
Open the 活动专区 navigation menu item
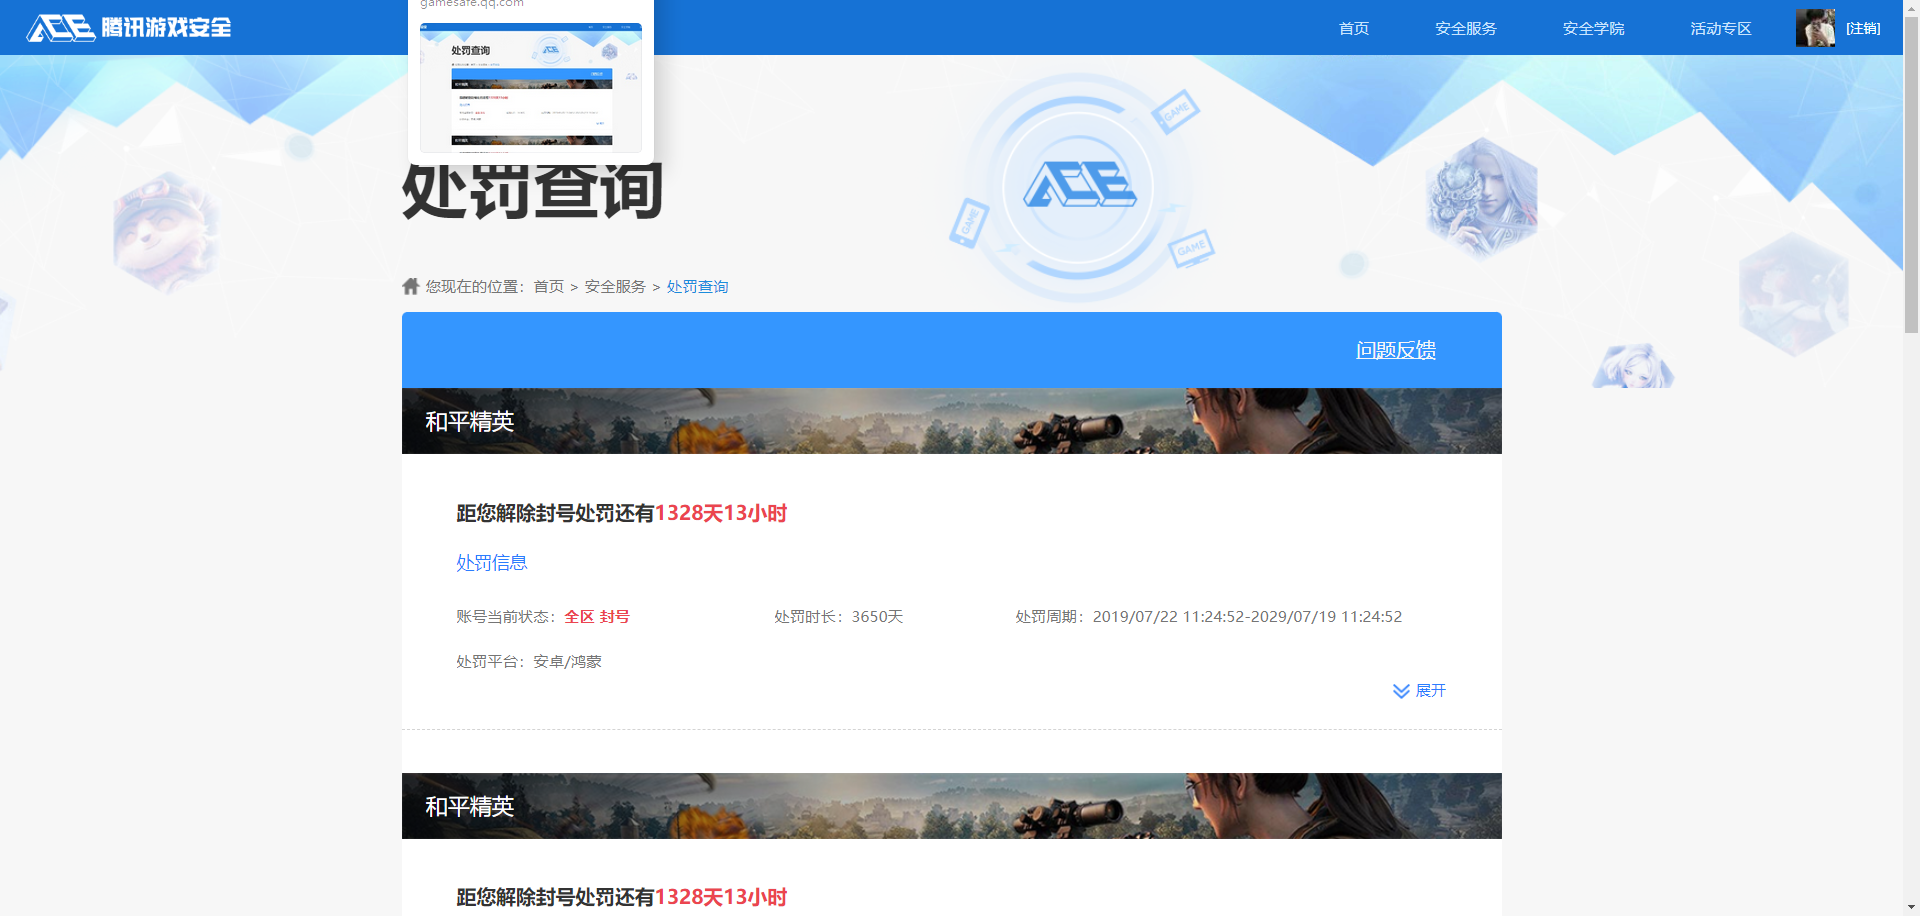point(1720,28)
